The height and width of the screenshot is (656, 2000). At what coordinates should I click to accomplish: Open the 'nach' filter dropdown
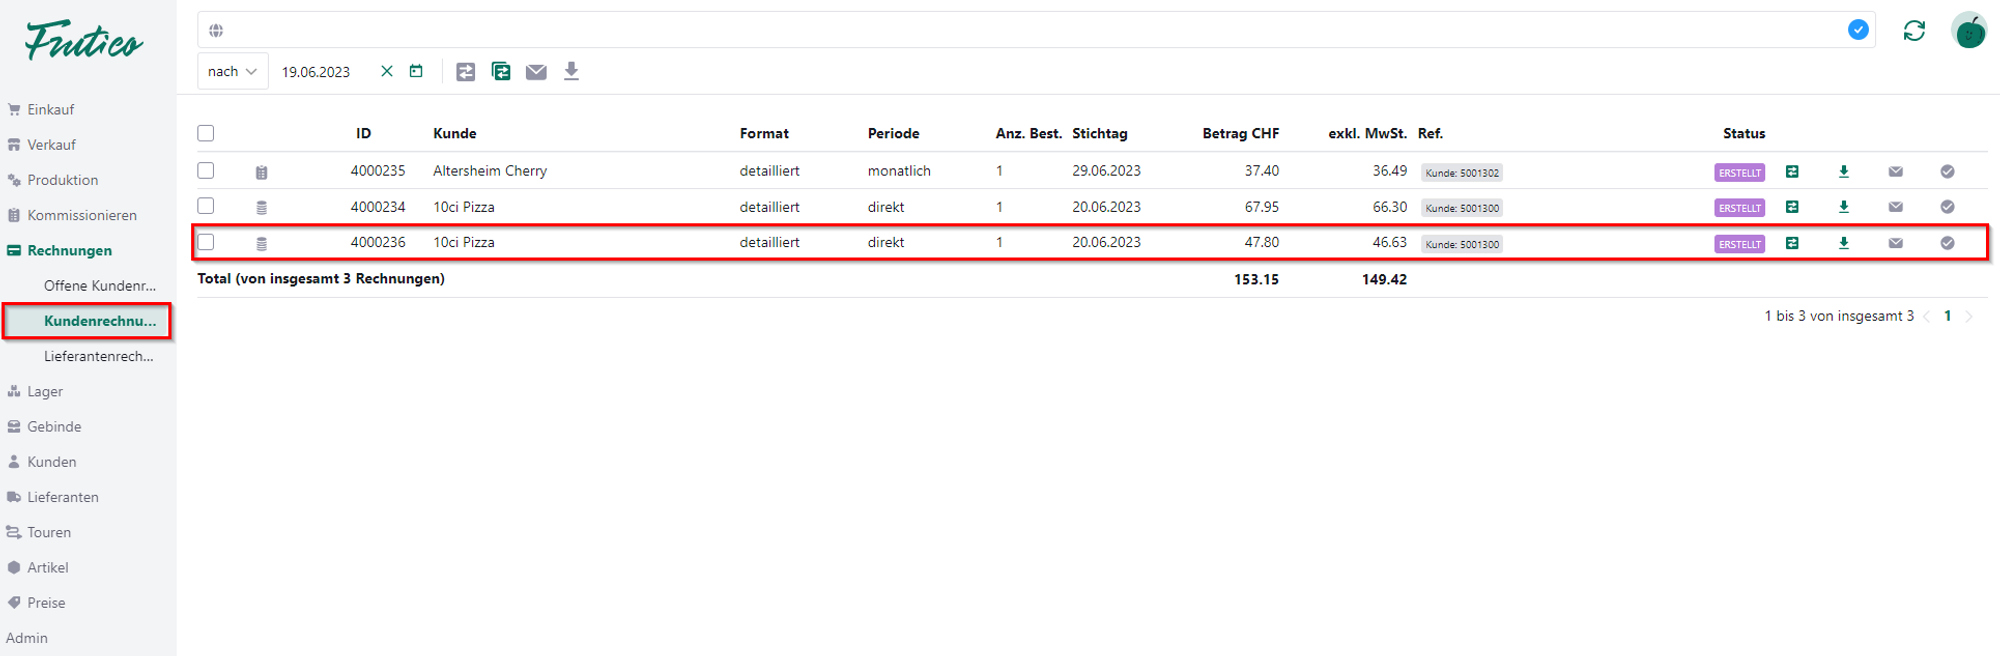click(232, 71)
